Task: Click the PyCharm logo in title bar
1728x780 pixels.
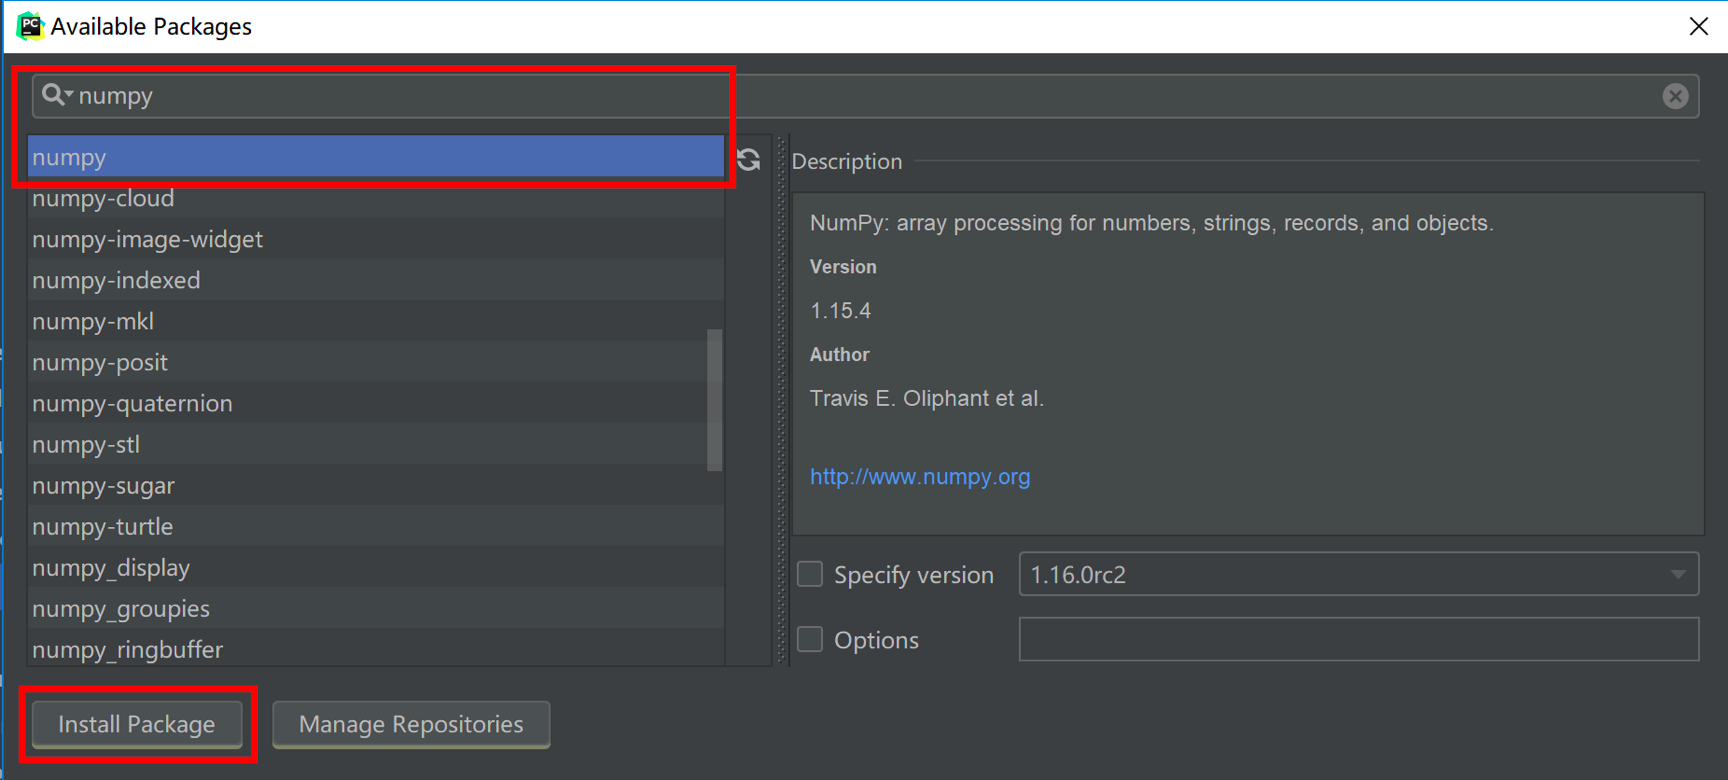Action: pyautogui.click(x=30, y=26)
